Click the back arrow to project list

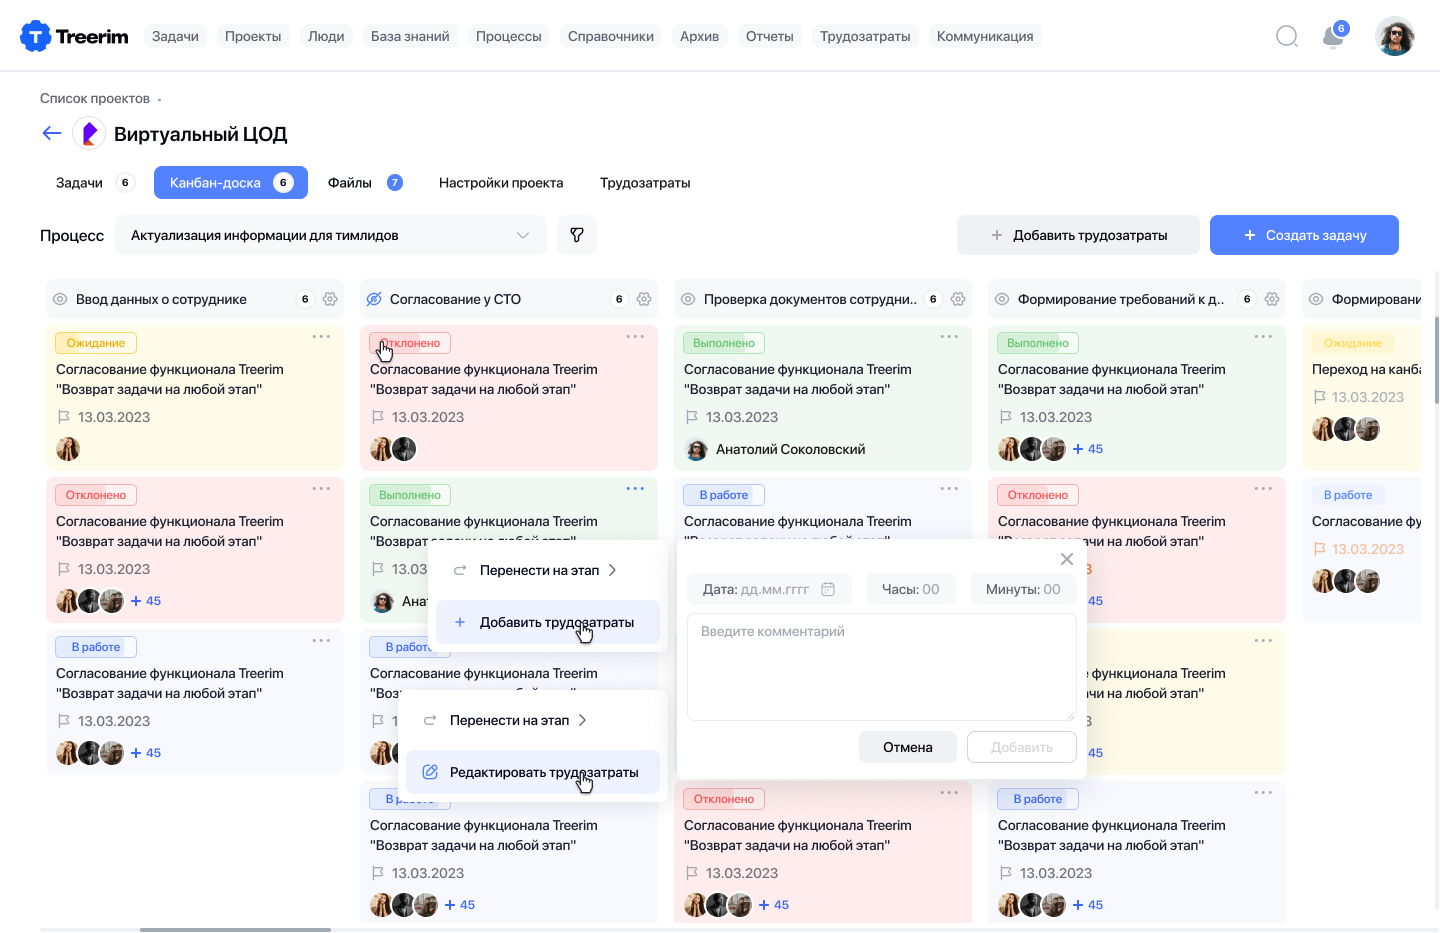coord(52,133)
